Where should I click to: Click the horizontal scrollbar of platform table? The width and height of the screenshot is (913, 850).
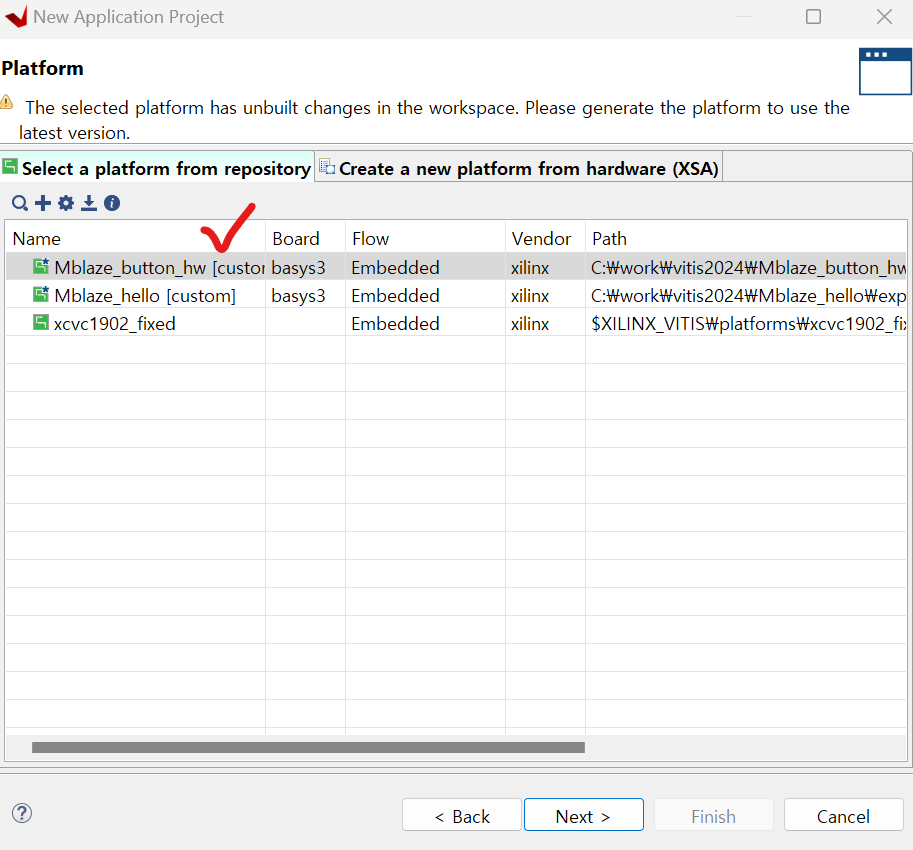pyautogui.click(x=308, y=748)
